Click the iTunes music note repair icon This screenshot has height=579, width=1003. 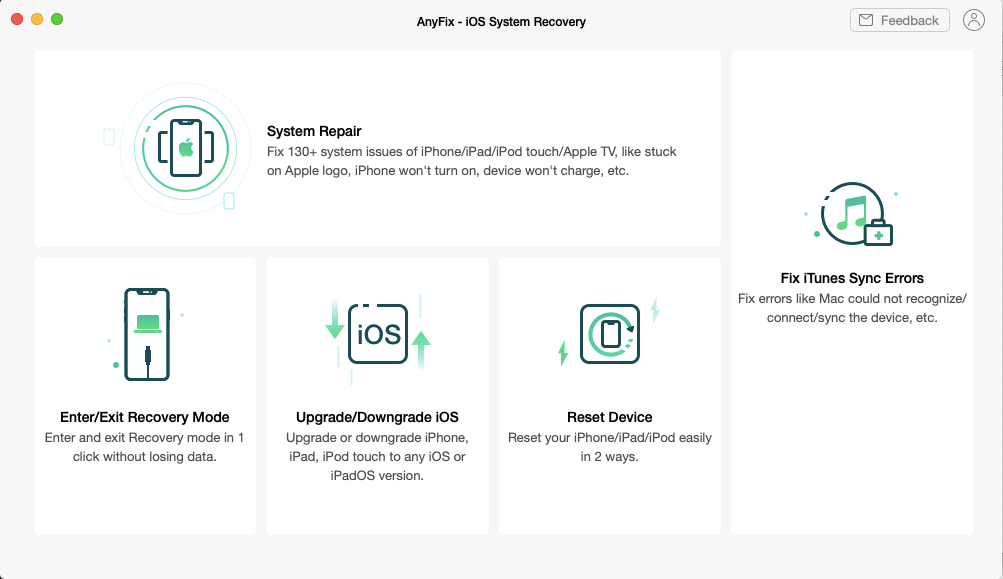pos(852,215)
